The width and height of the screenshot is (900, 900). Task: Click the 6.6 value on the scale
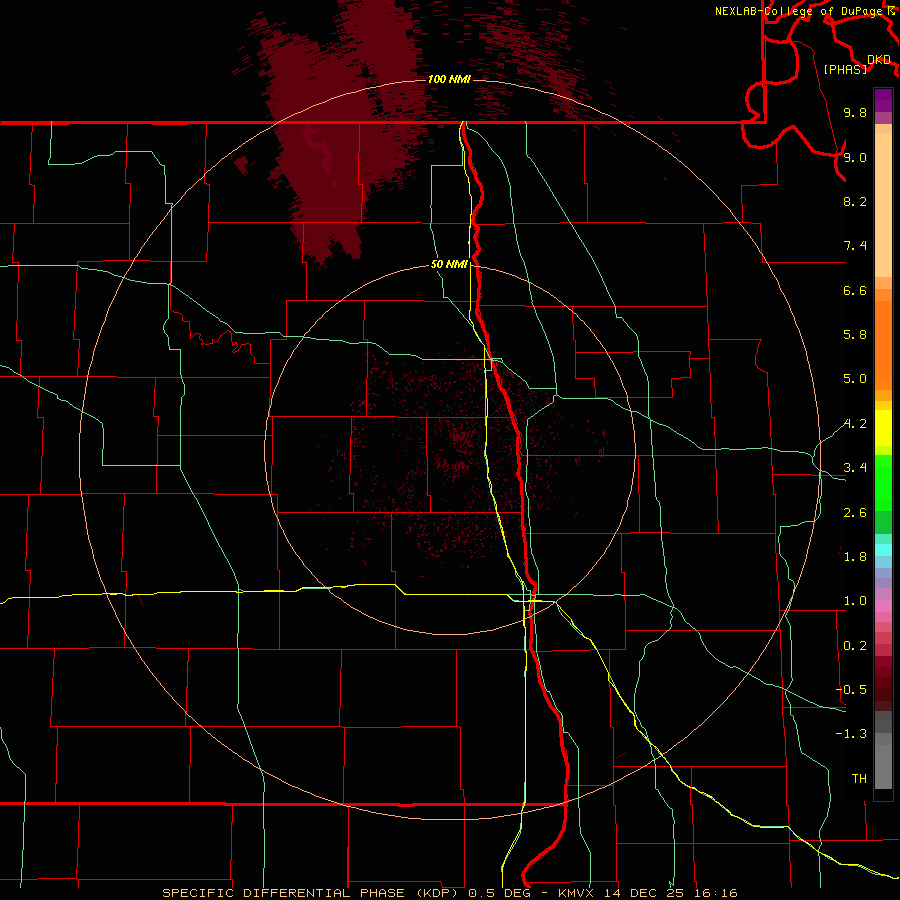pos(855,290)
